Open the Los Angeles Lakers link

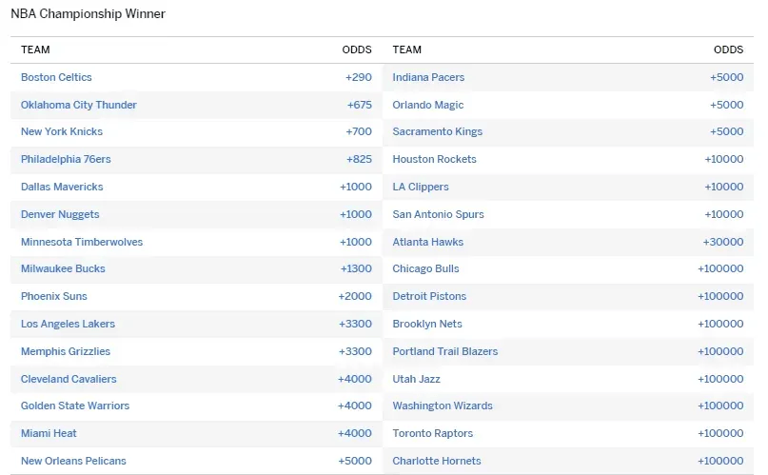(68, 324)
